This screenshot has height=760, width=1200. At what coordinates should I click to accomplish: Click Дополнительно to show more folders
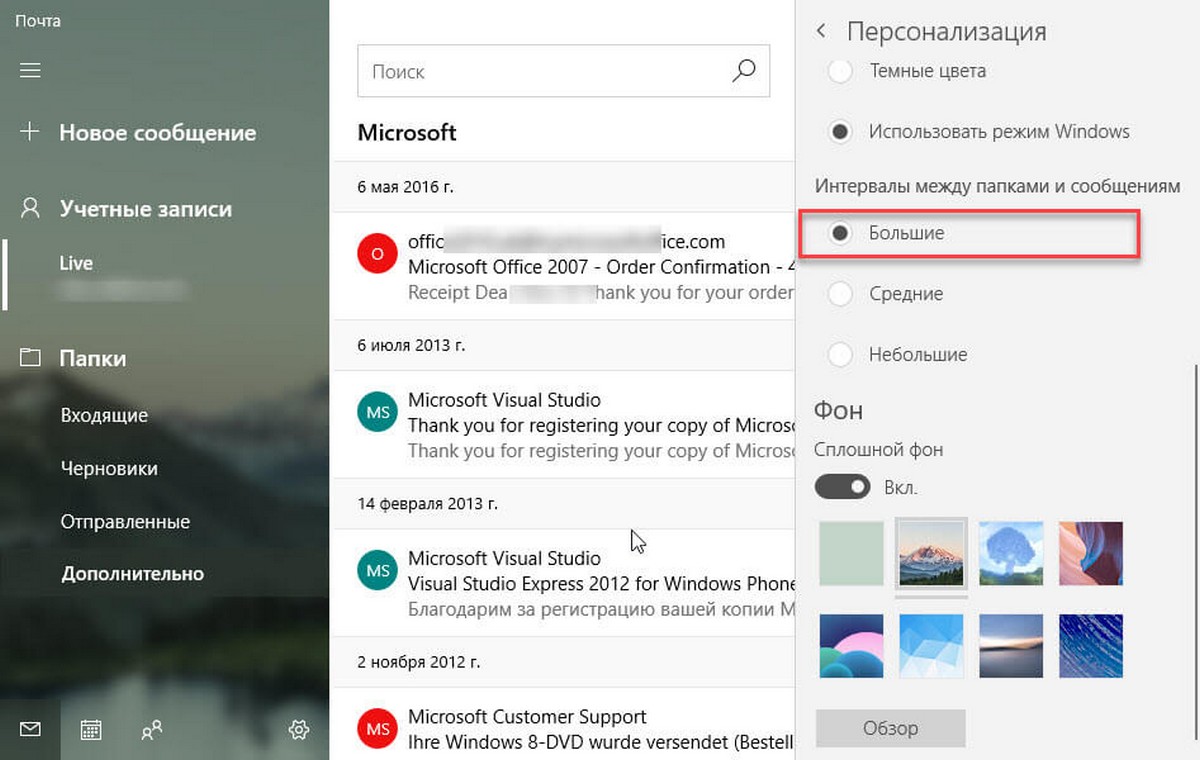tap(132, 574)
